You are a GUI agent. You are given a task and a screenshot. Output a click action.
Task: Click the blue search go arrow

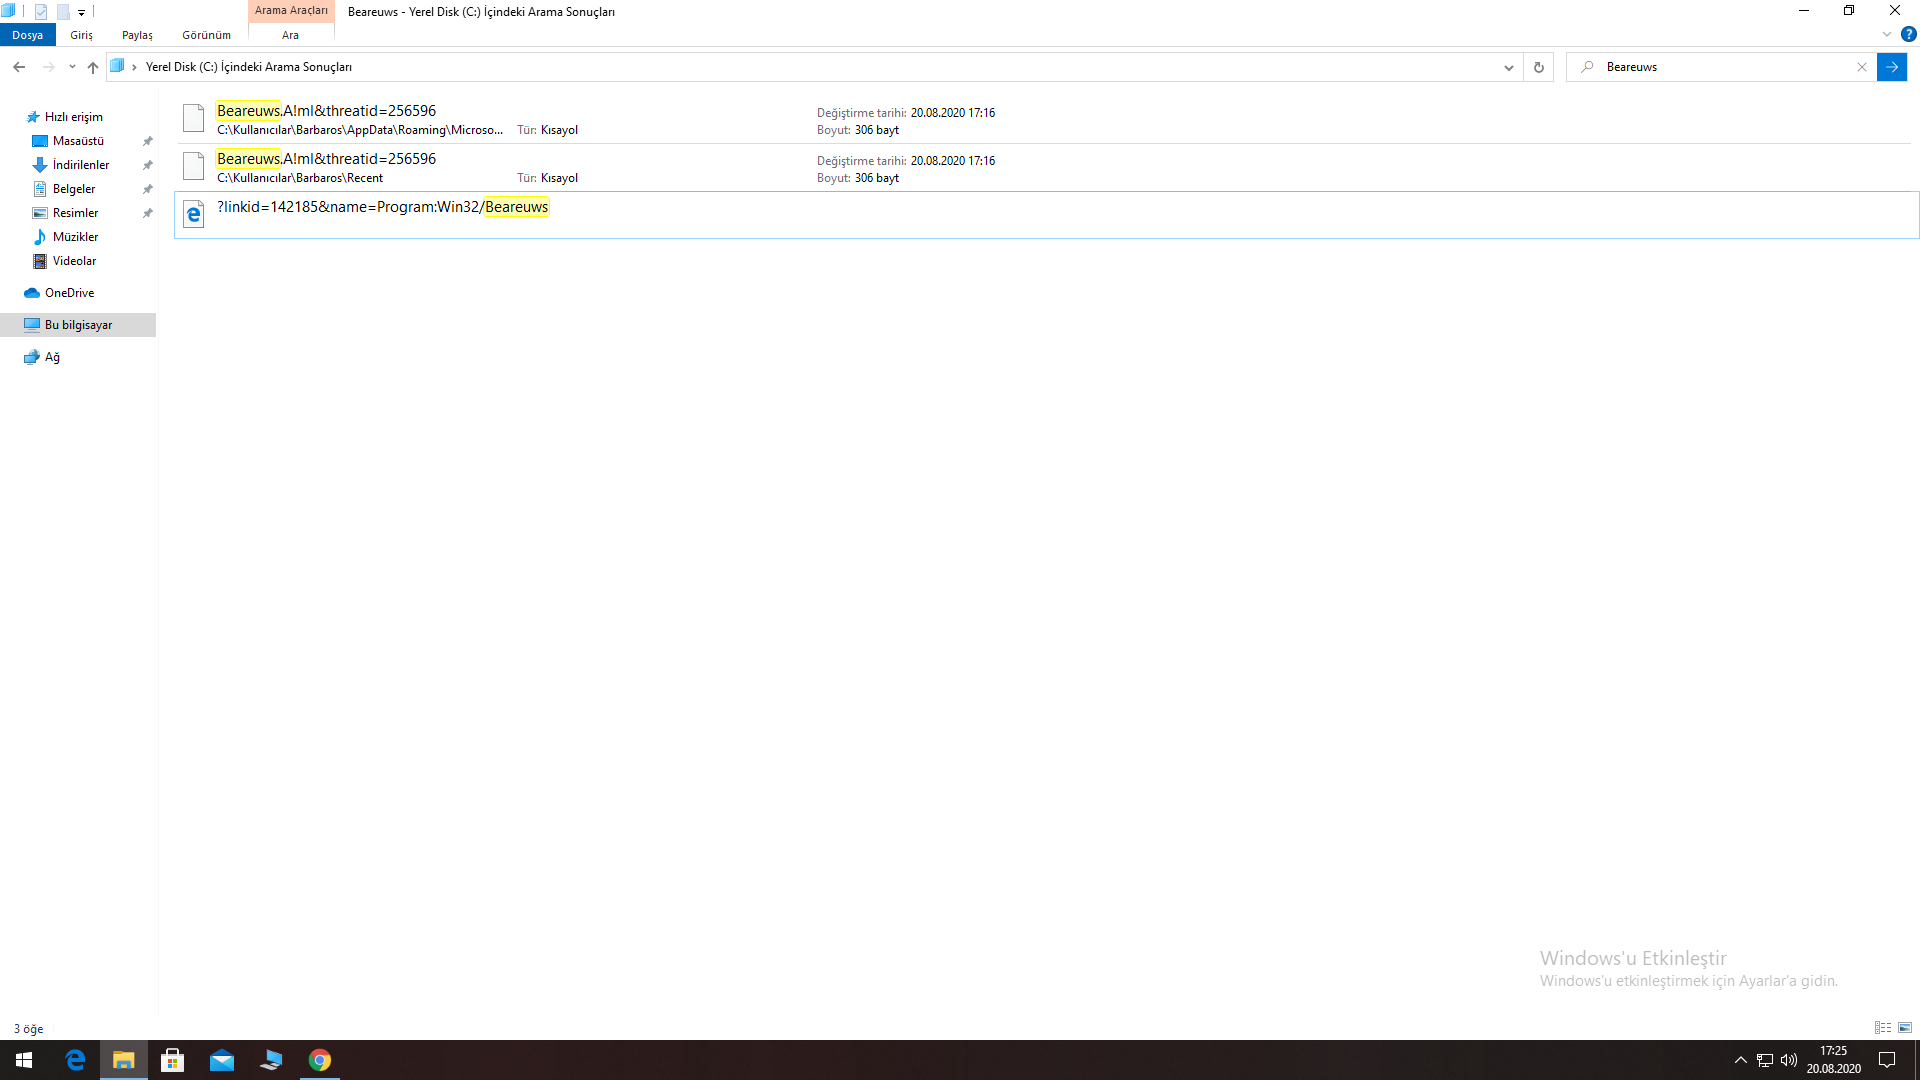(1891, 67)
